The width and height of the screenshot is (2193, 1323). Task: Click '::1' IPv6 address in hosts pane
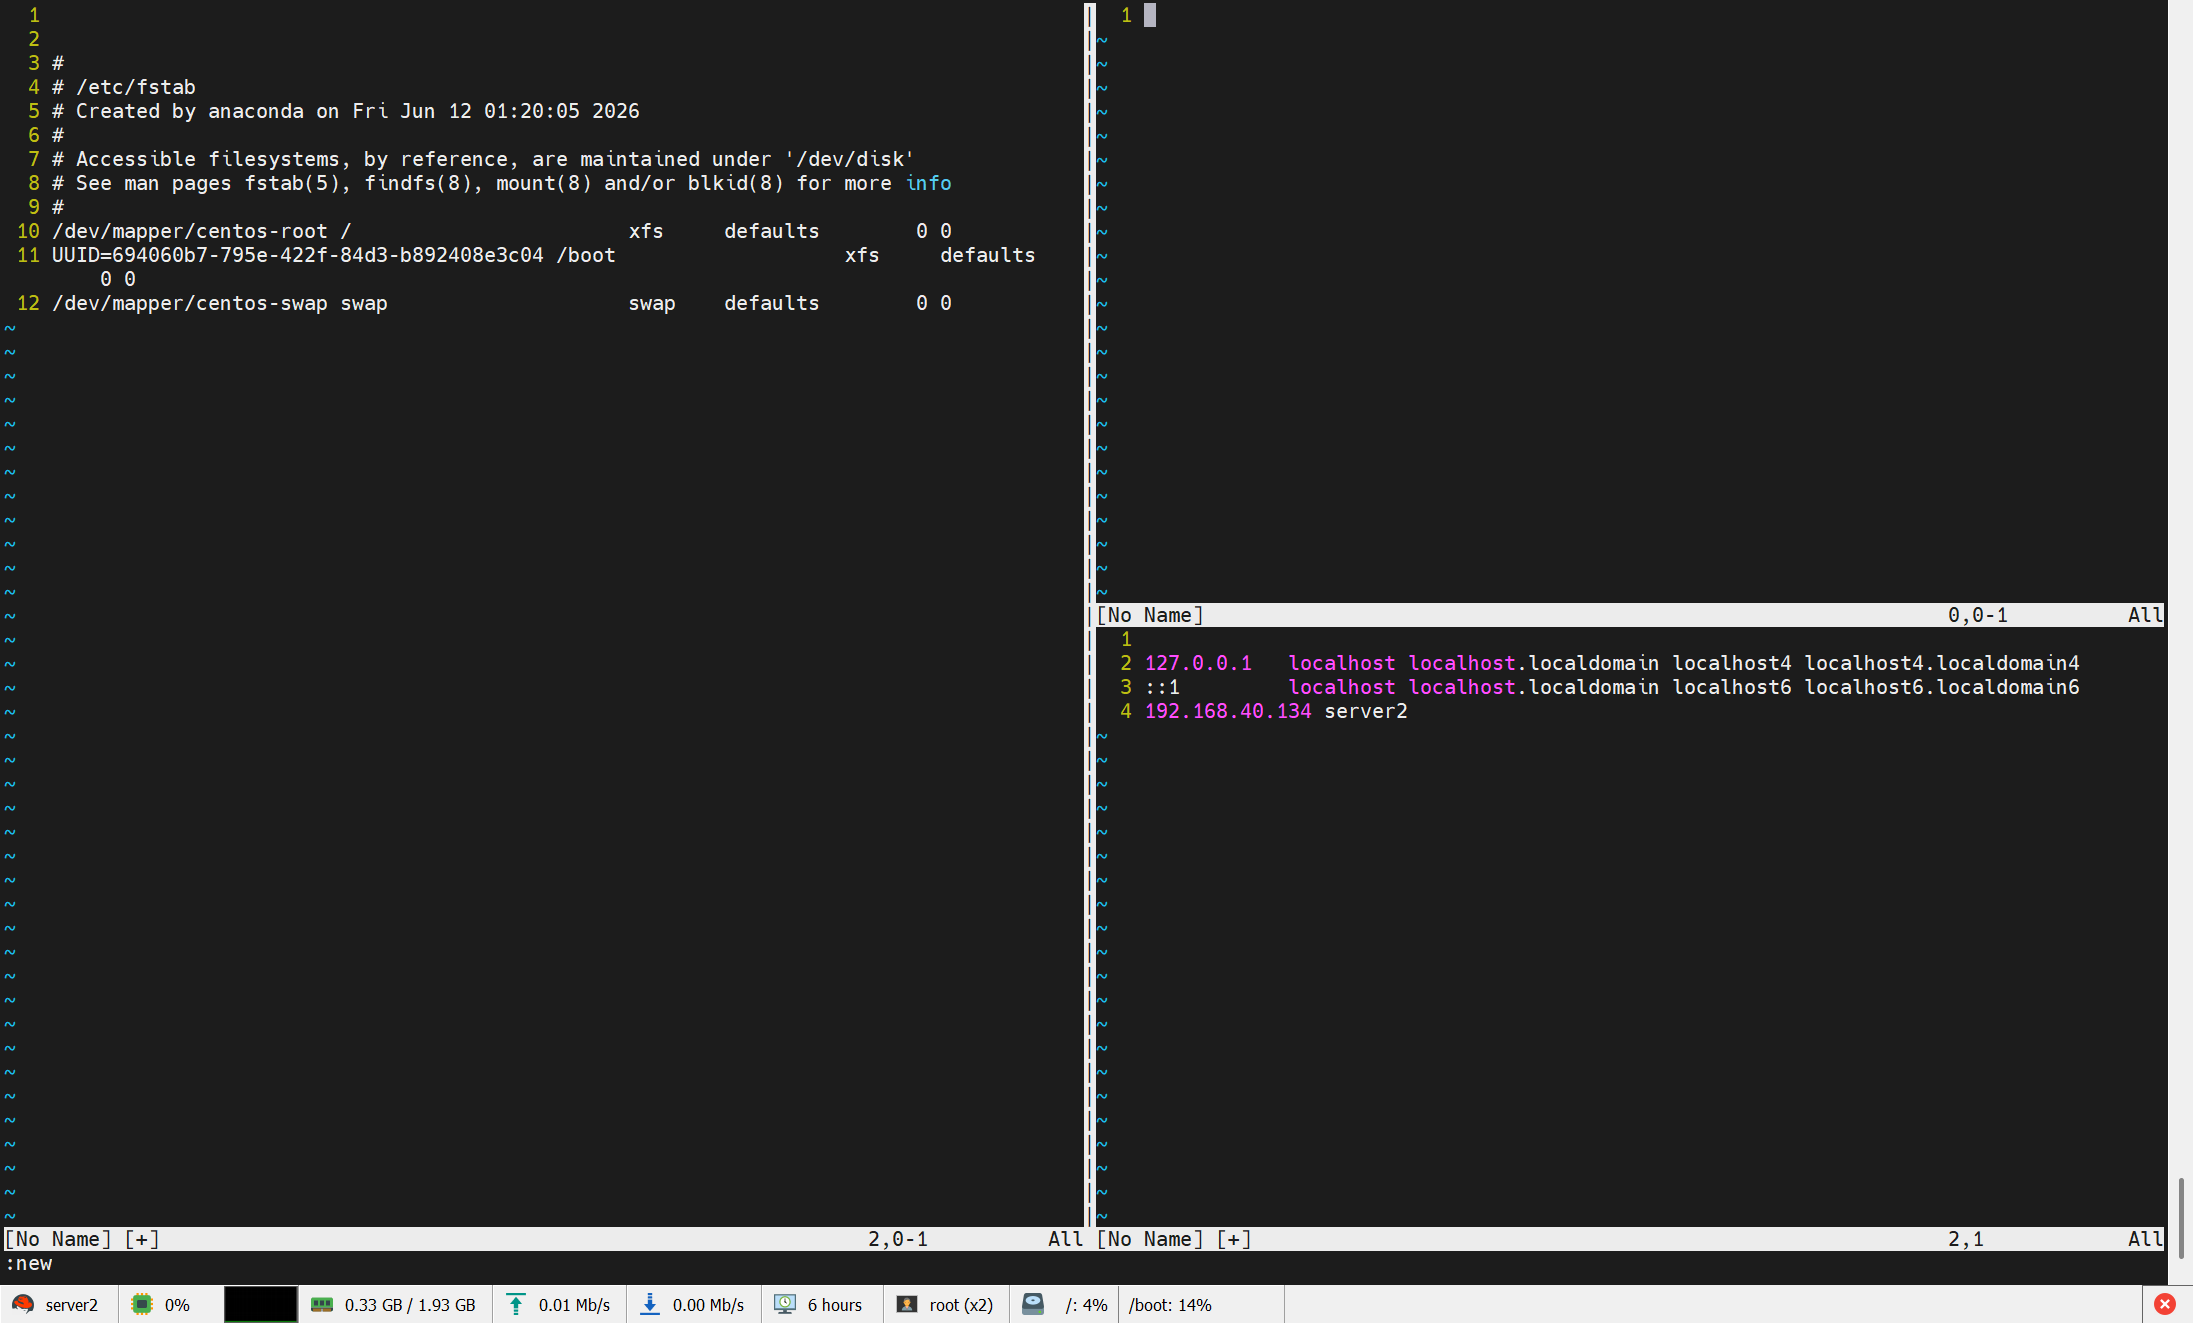1162,687
